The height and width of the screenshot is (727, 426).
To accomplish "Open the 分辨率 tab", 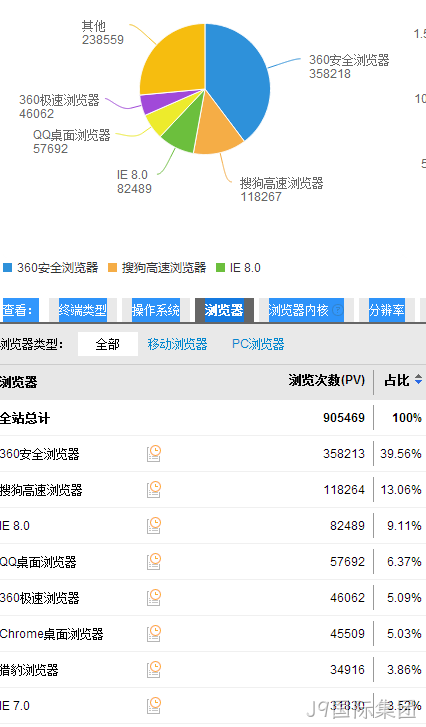I will [387, 310].
